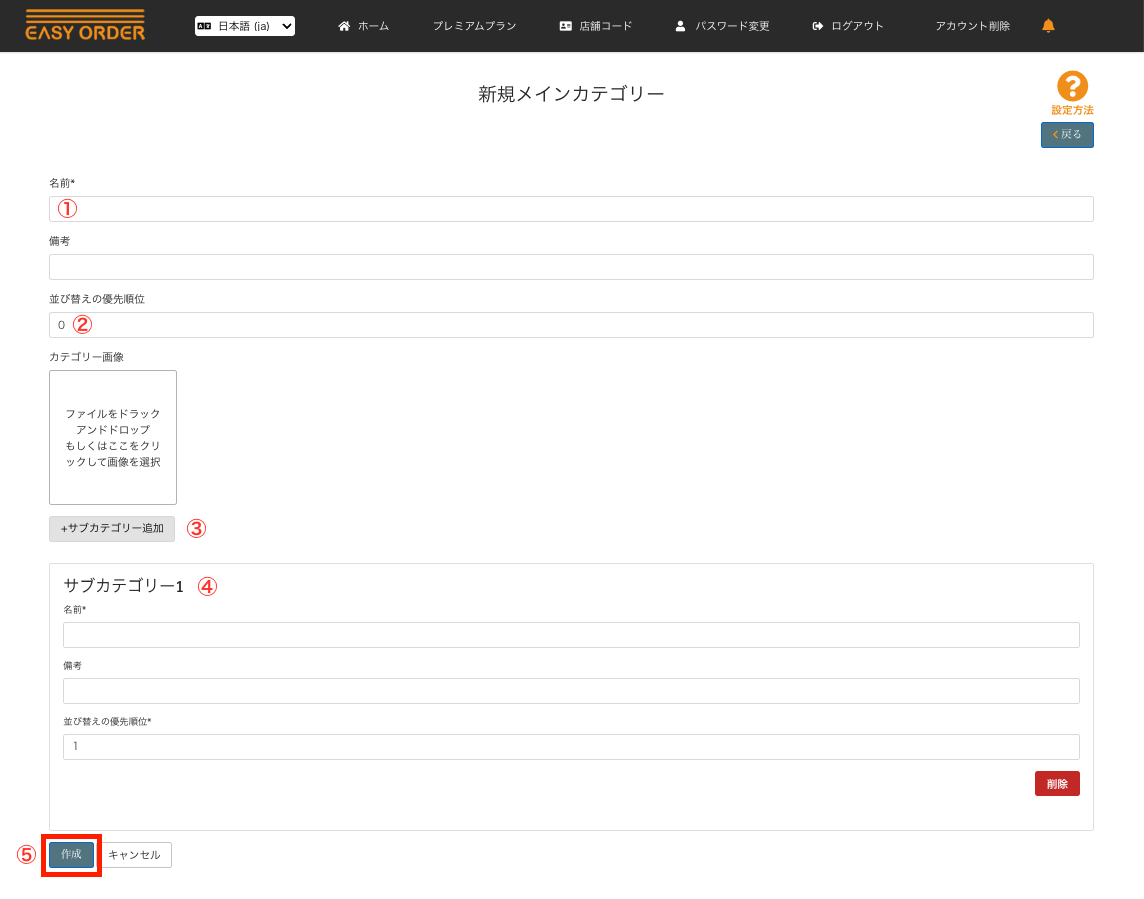Open the 設定方法 help link

1072,110
